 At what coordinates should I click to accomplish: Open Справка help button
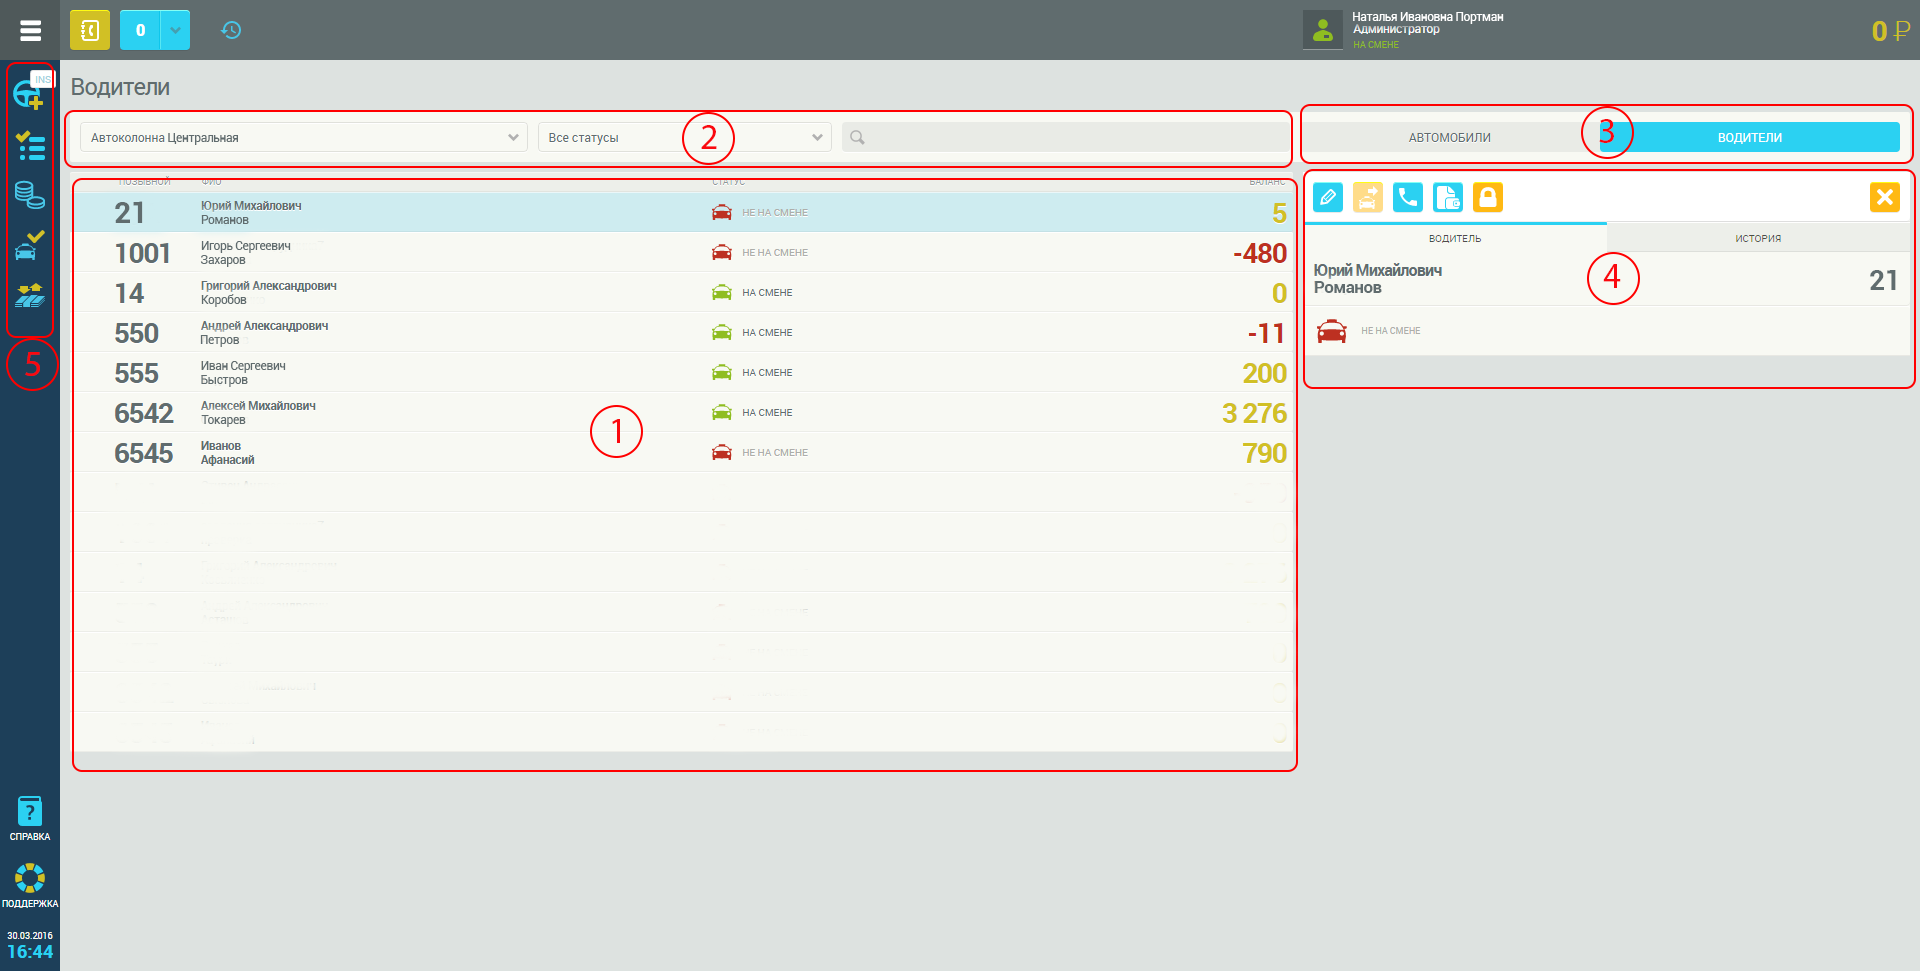tap(30, 818)
